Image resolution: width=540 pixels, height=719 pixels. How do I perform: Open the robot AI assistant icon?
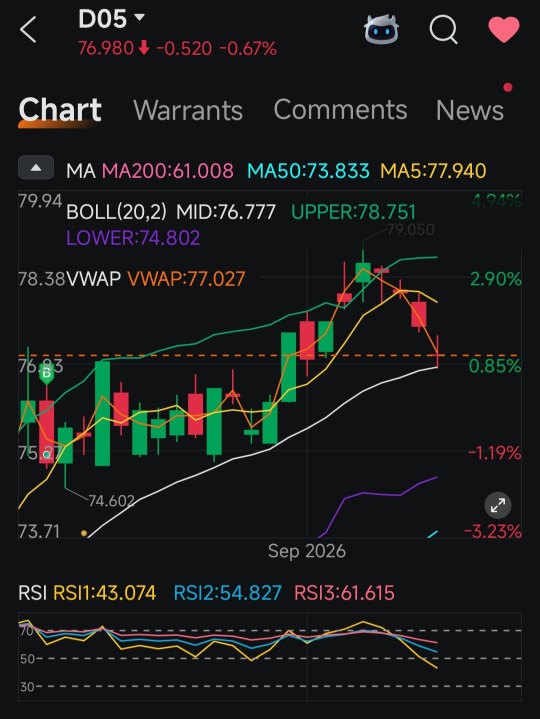pos(381,29)
